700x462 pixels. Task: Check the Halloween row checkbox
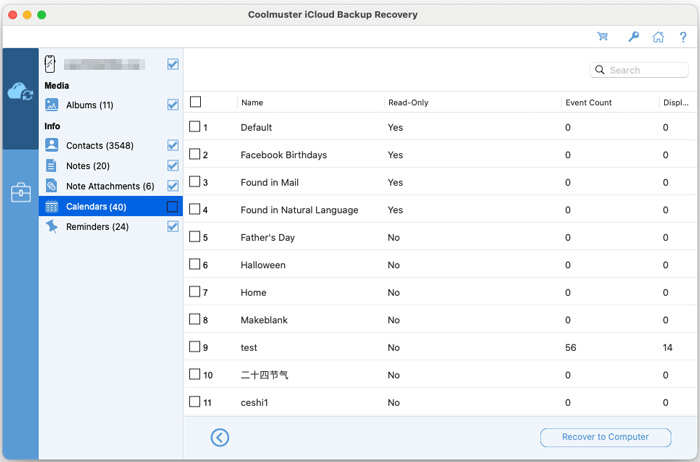pos(194,264)
